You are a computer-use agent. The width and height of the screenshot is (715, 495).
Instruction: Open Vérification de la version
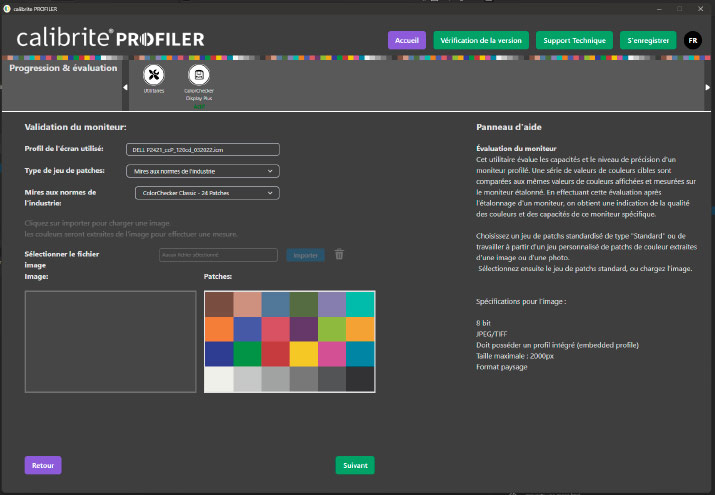pyautogui.click(x=481, y=40)
